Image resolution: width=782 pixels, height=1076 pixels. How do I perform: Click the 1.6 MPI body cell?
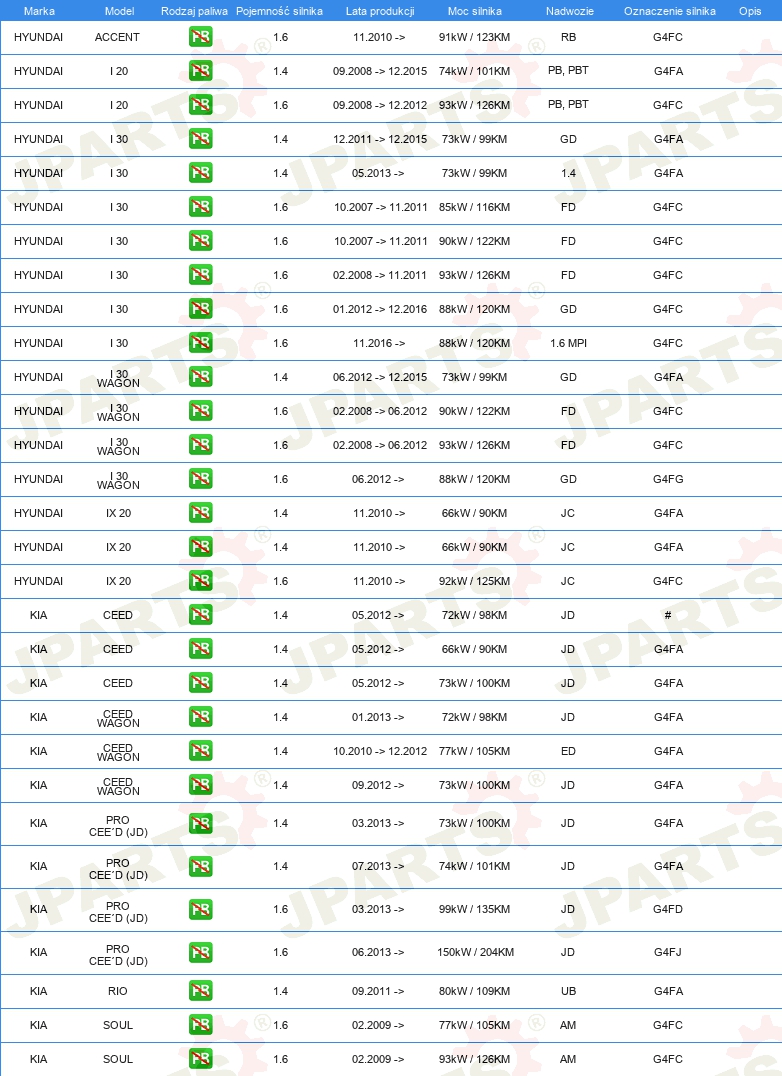pos(569,343)
